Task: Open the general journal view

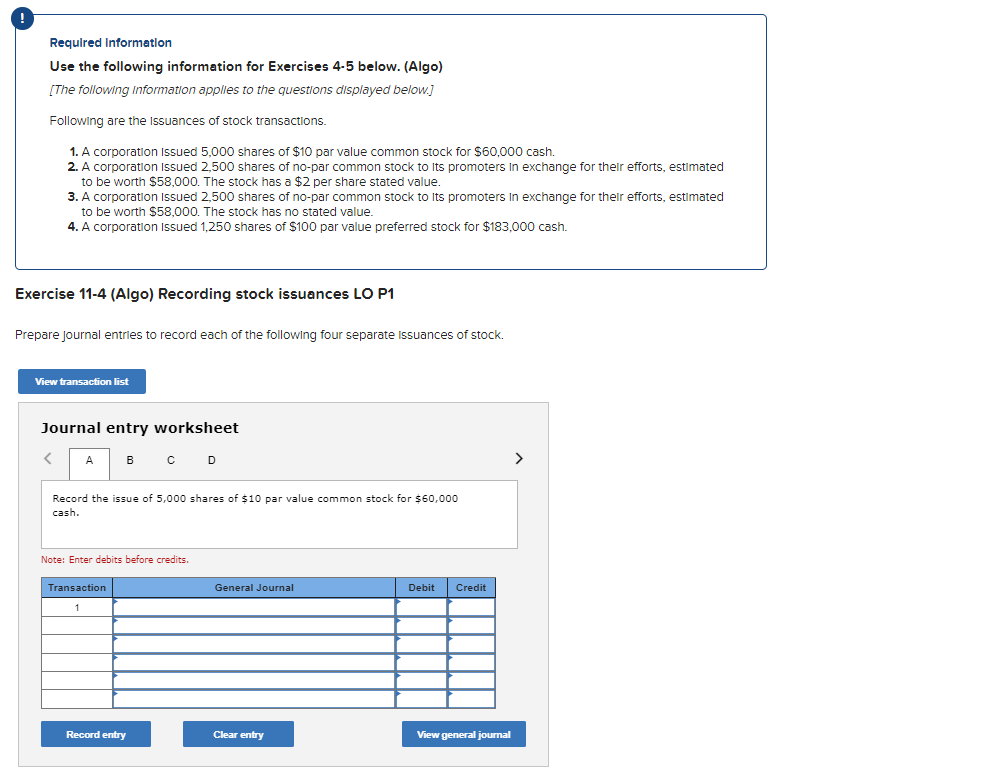Action: click(463, 733)
